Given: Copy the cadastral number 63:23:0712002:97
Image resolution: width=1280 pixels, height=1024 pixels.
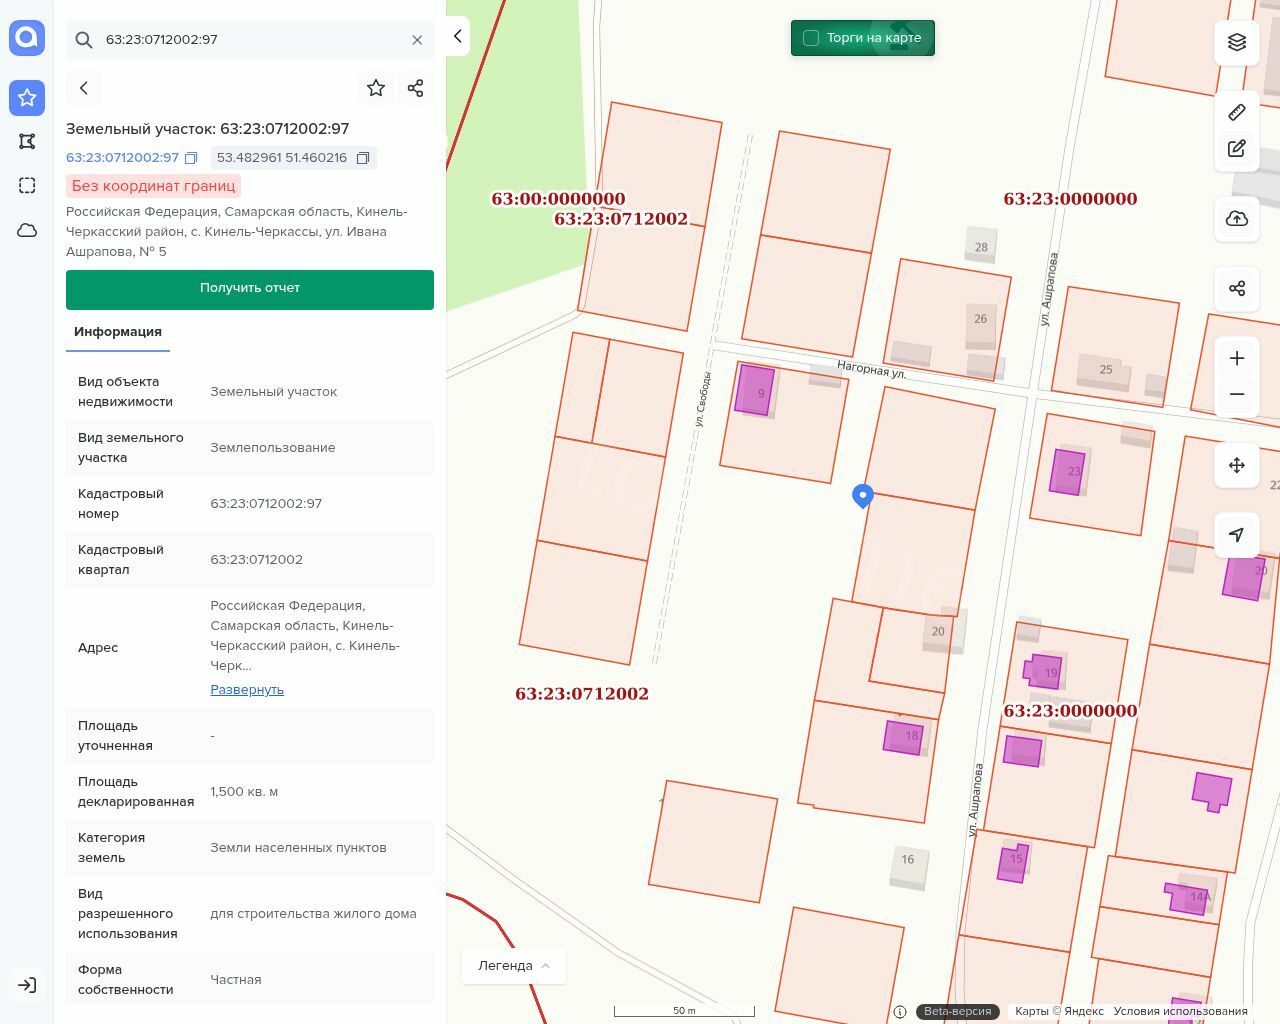Looking at the screenshot, I should tap(191, 158).
